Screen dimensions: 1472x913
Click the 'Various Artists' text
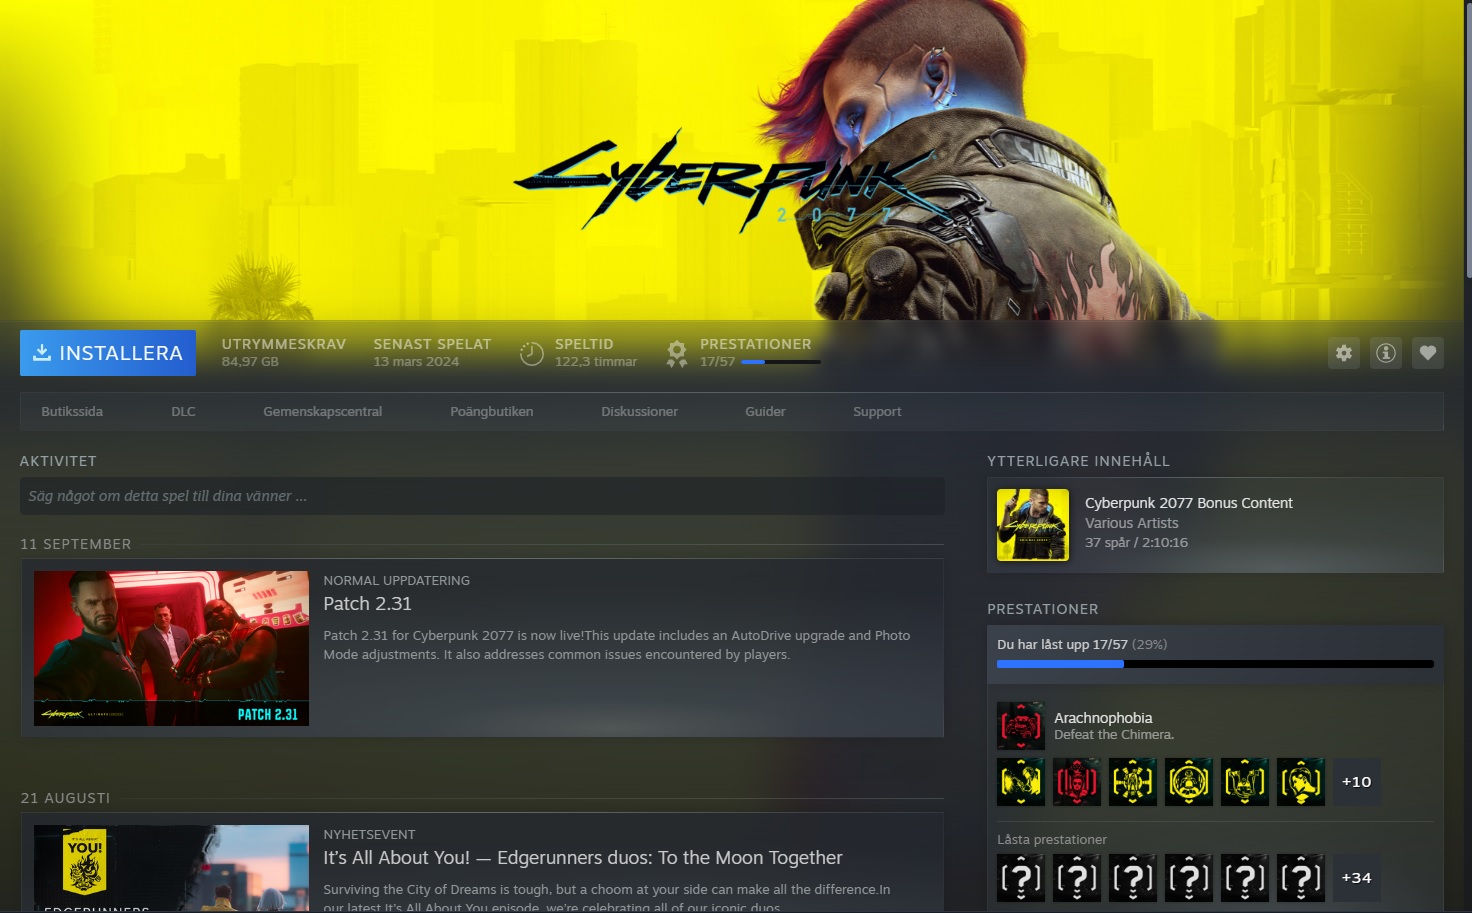1132,523
